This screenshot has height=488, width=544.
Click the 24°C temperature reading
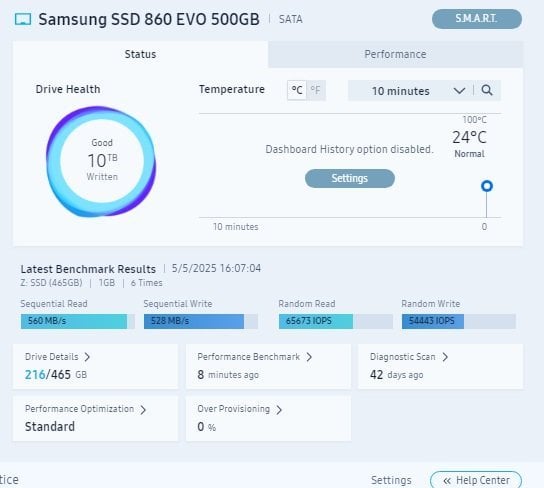tap(469, 138)
